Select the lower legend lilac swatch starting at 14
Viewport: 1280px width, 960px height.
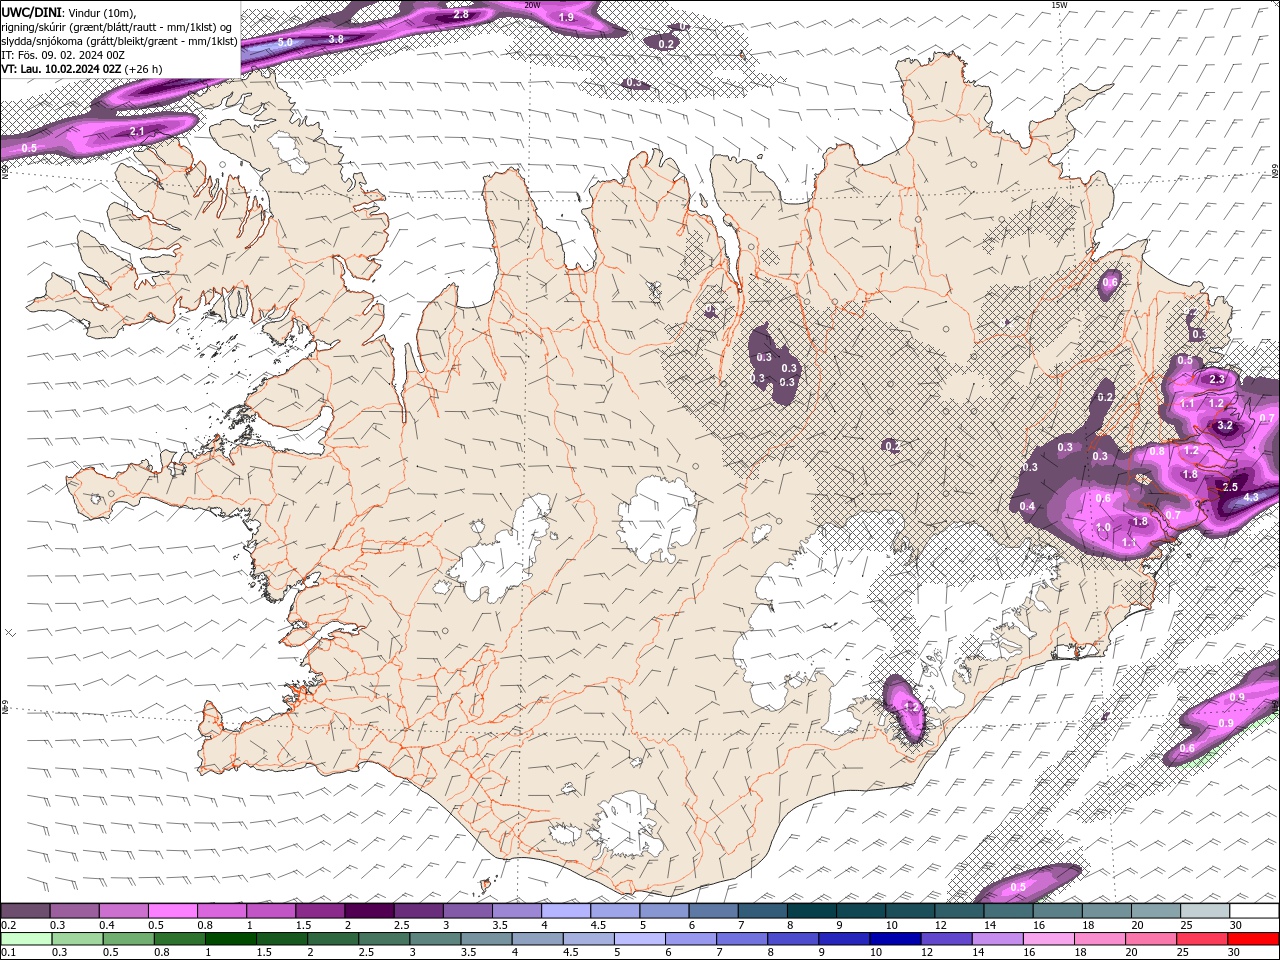pyautogui.click(x=997, y=939)
